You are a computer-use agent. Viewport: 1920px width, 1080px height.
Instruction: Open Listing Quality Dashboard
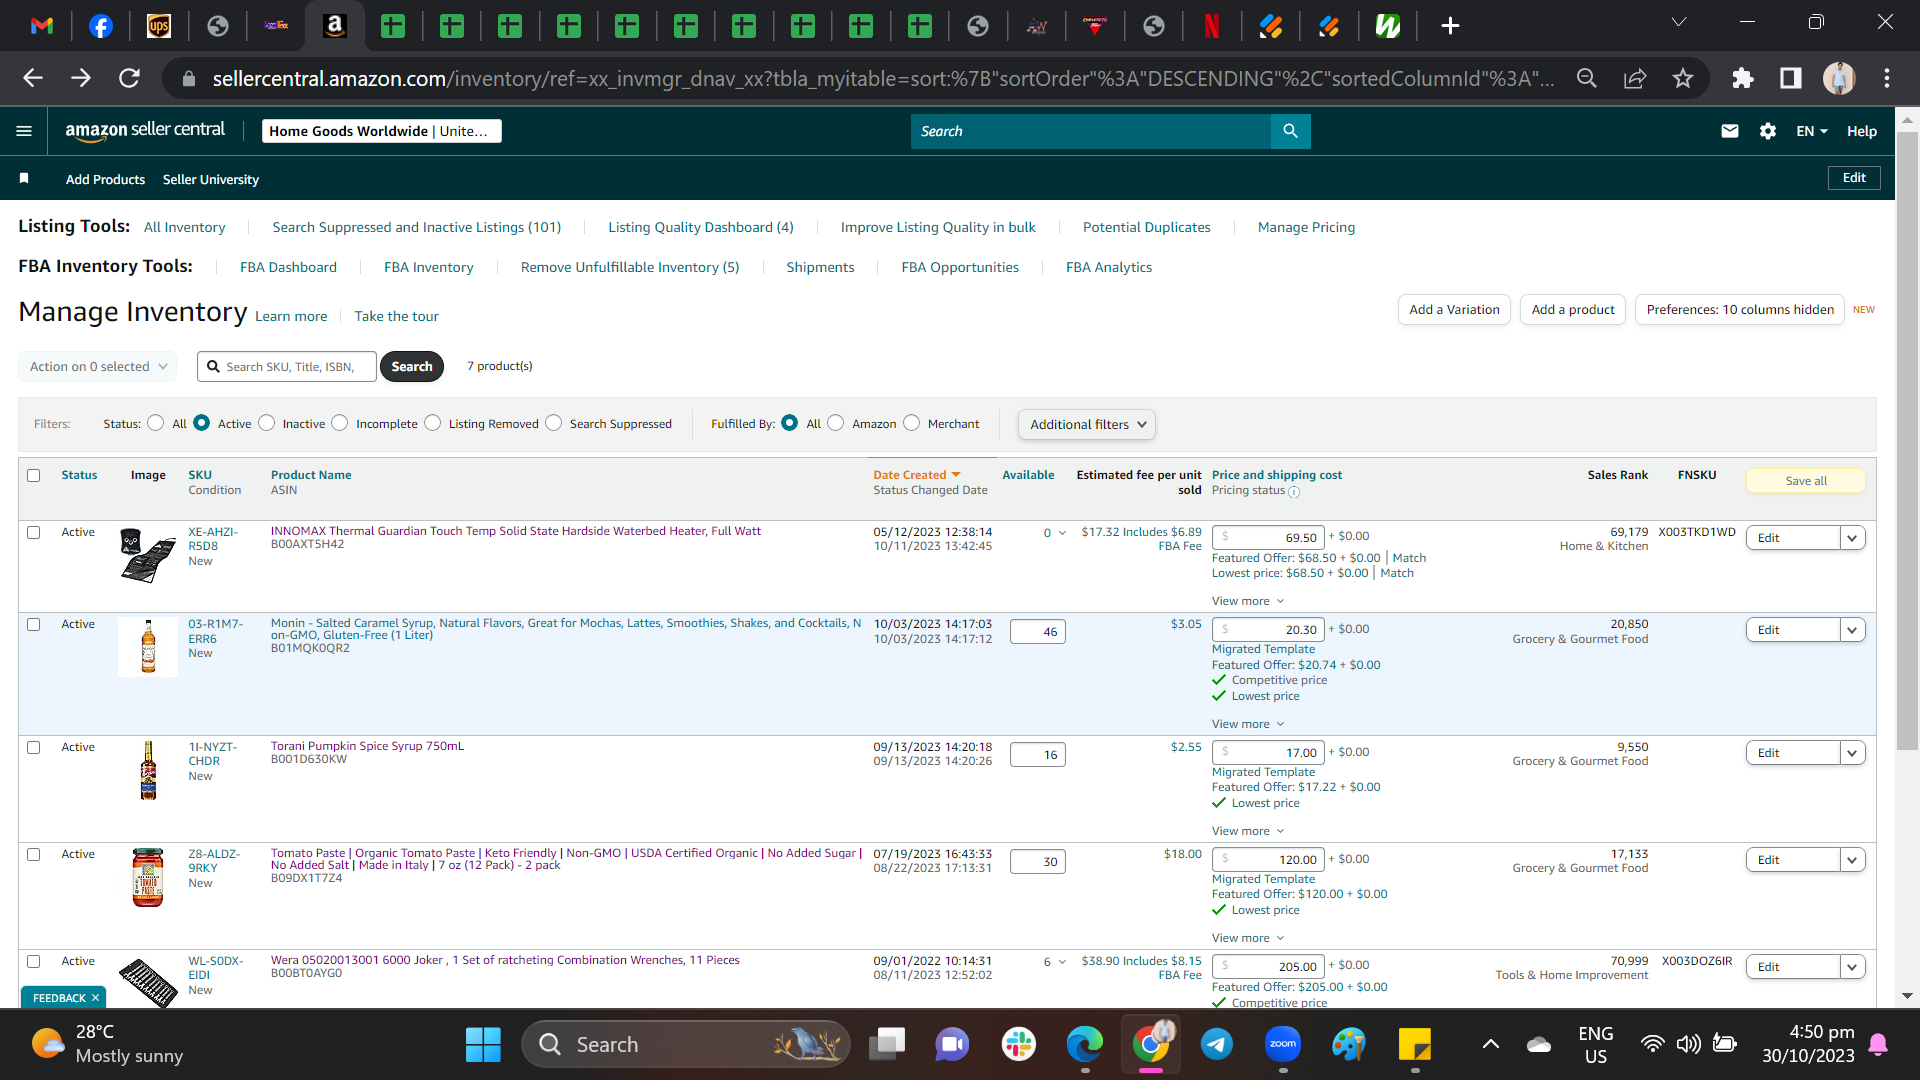point(701,228)
